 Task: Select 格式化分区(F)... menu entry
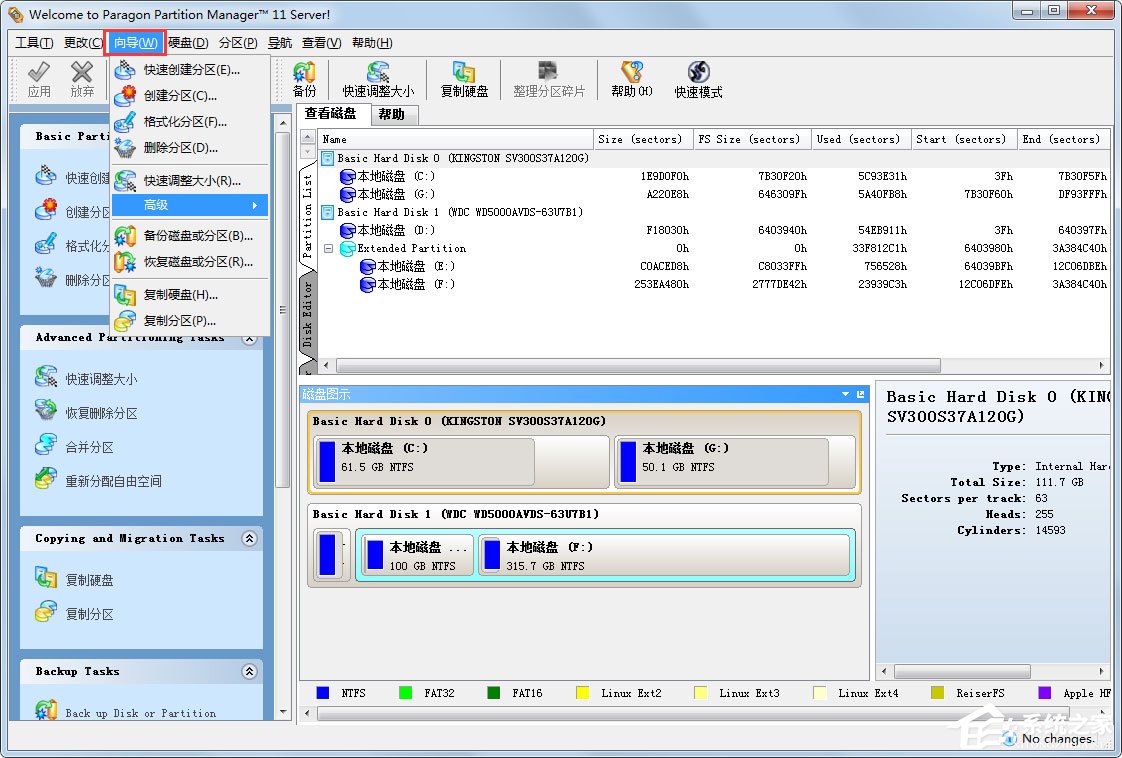(x=190, y=122)
